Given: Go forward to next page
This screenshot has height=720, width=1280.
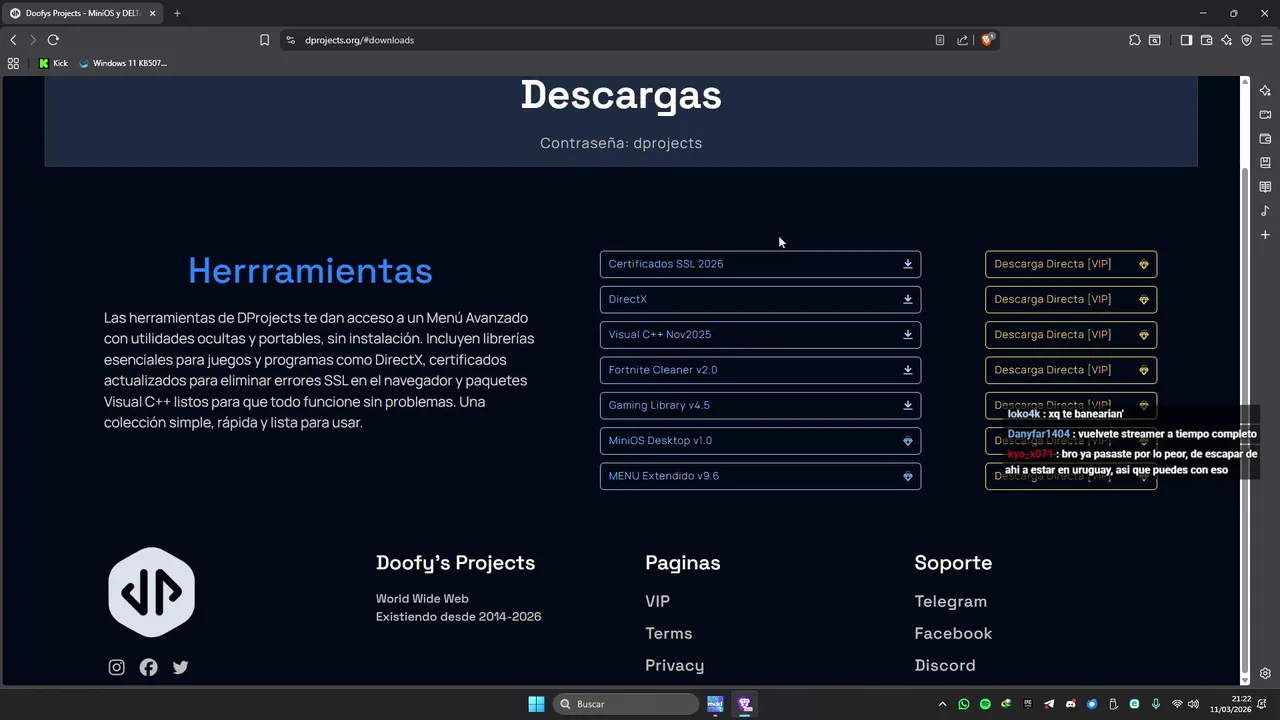Looking at the screenshot, I should [33, 40].
